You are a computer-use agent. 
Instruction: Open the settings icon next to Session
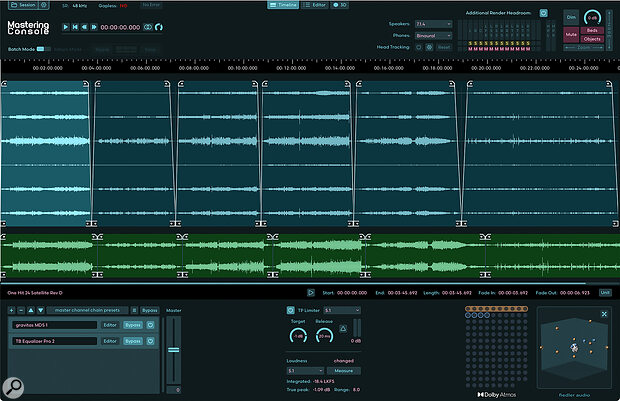pos(43,5)
